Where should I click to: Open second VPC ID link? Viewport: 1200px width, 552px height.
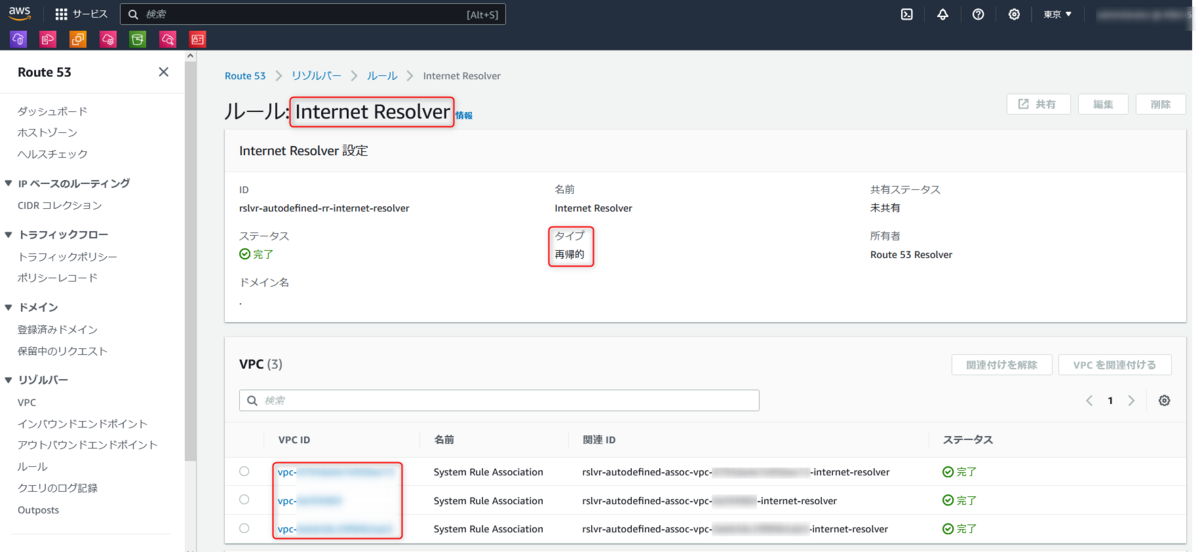[310, 500]
